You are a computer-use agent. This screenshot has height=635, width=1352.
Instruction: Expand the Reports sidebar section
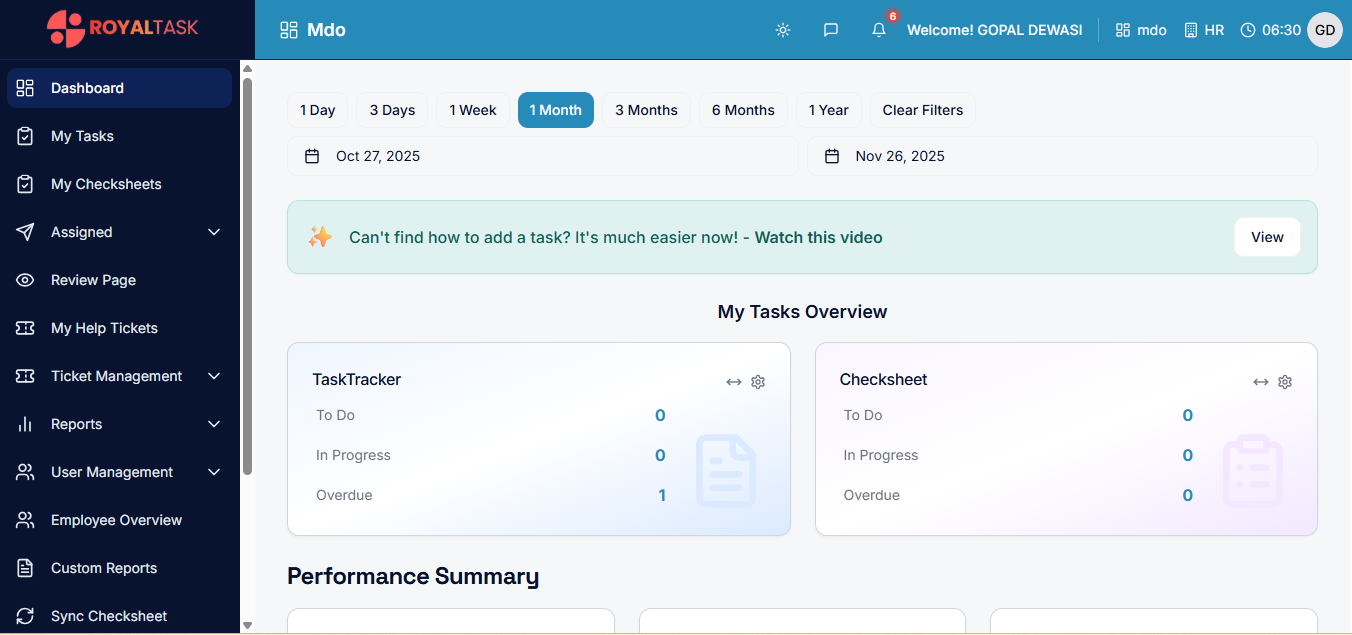pyautogui.click(x=213, y=424)
